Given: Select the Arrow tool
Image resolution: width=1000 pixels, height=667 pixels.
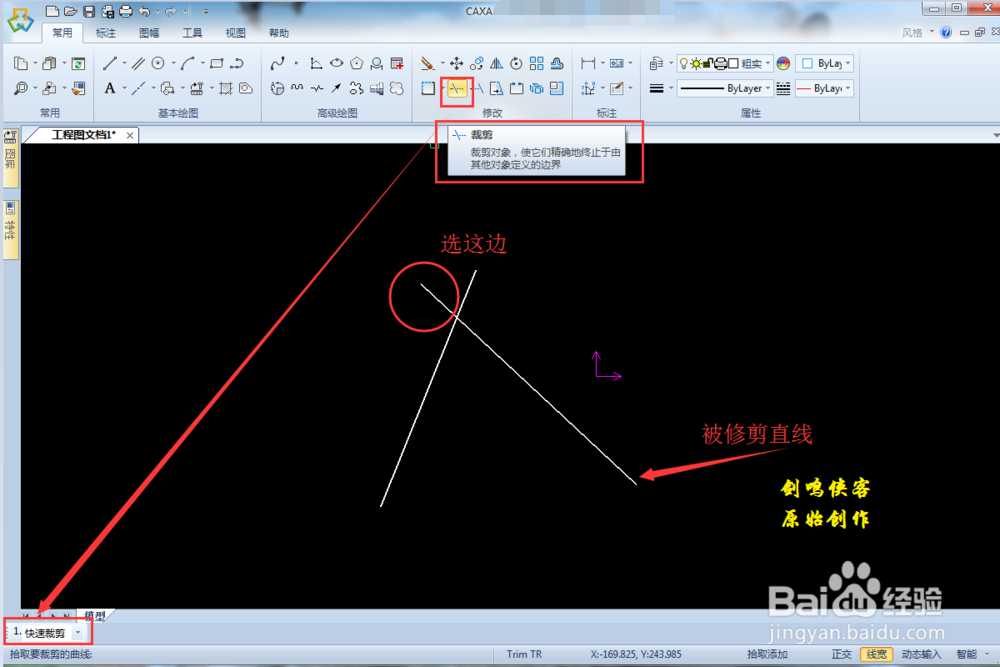Looking at the screenshot, I should click(x=336, y=88).
